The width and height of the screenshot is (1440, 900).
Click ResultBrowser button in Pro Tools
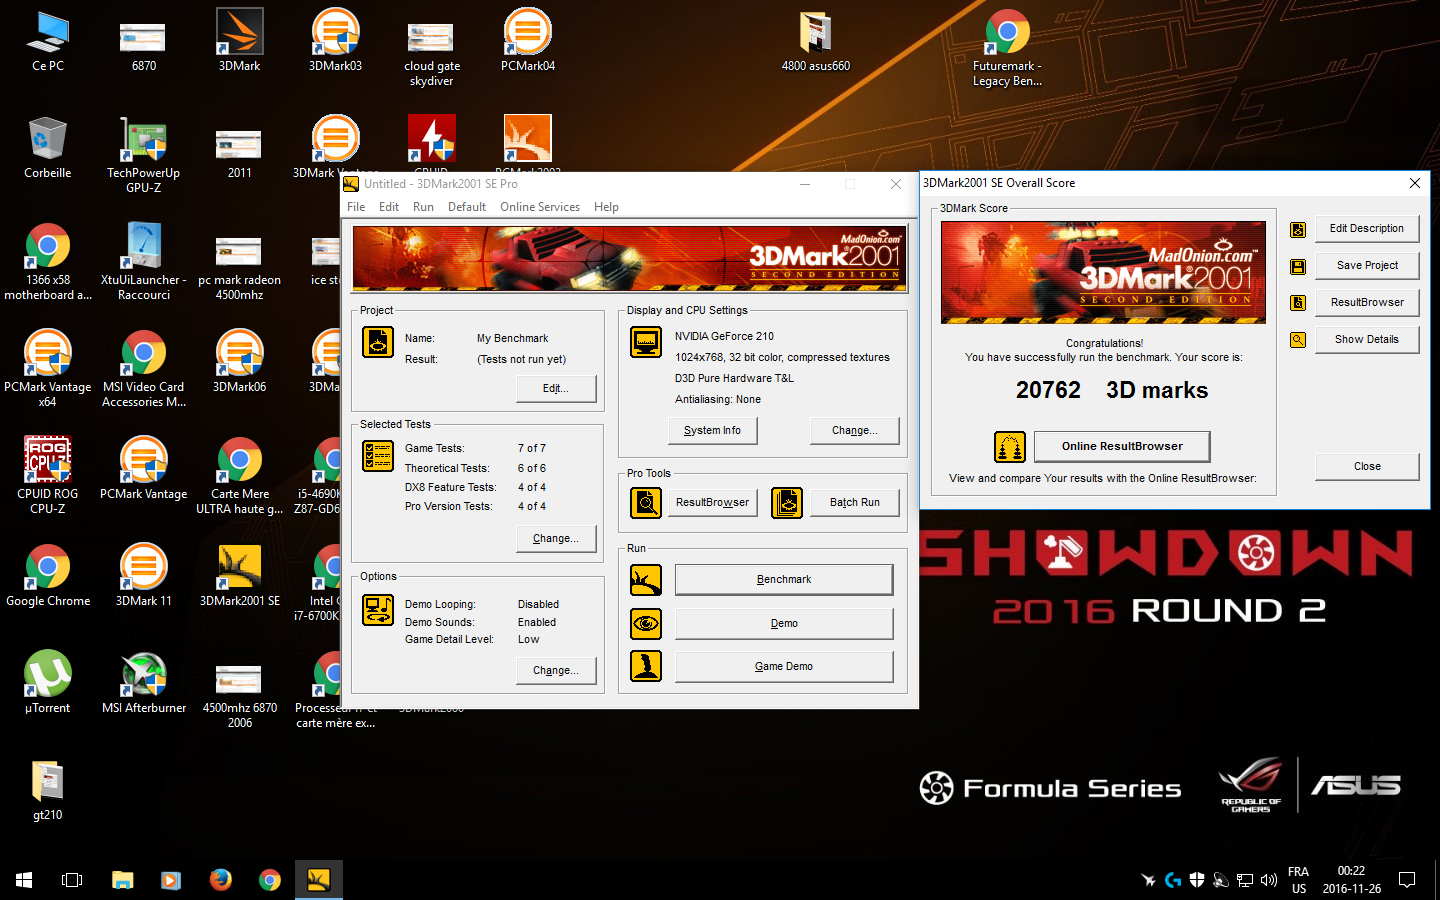(x=712, y=502)
